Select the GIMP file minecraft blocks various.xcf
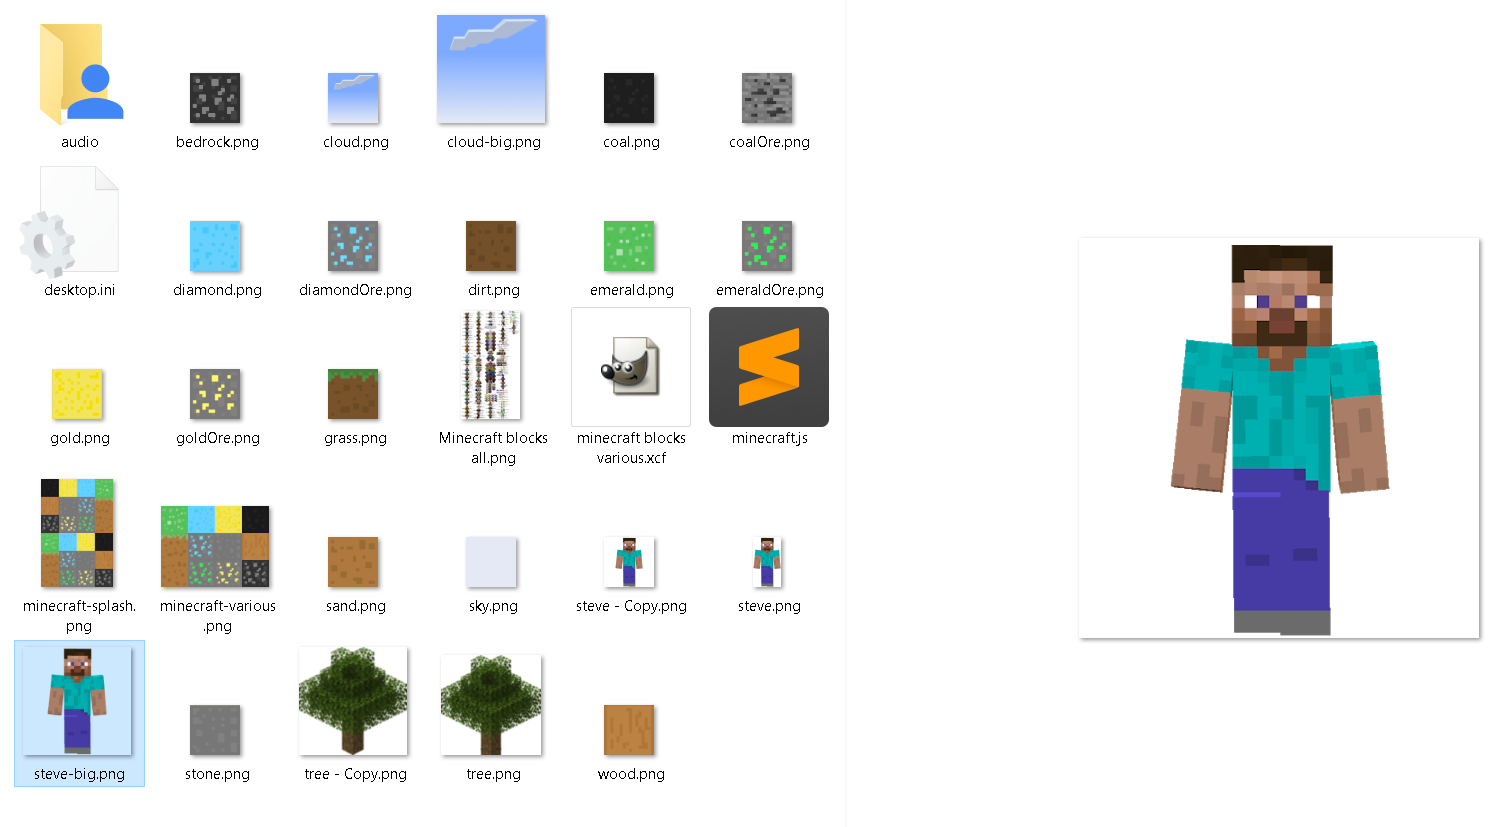 point(631,367)
